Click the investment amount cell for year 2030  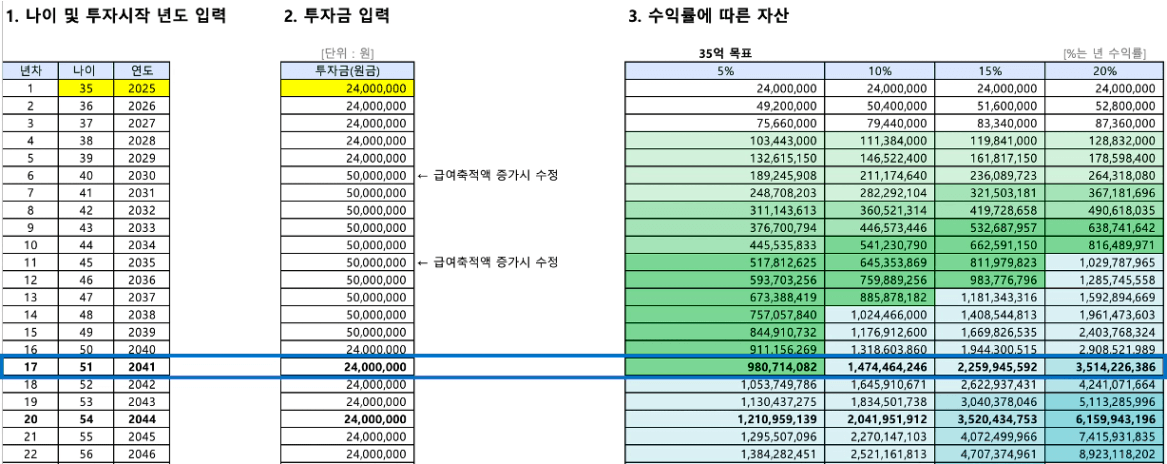[347, 176]
